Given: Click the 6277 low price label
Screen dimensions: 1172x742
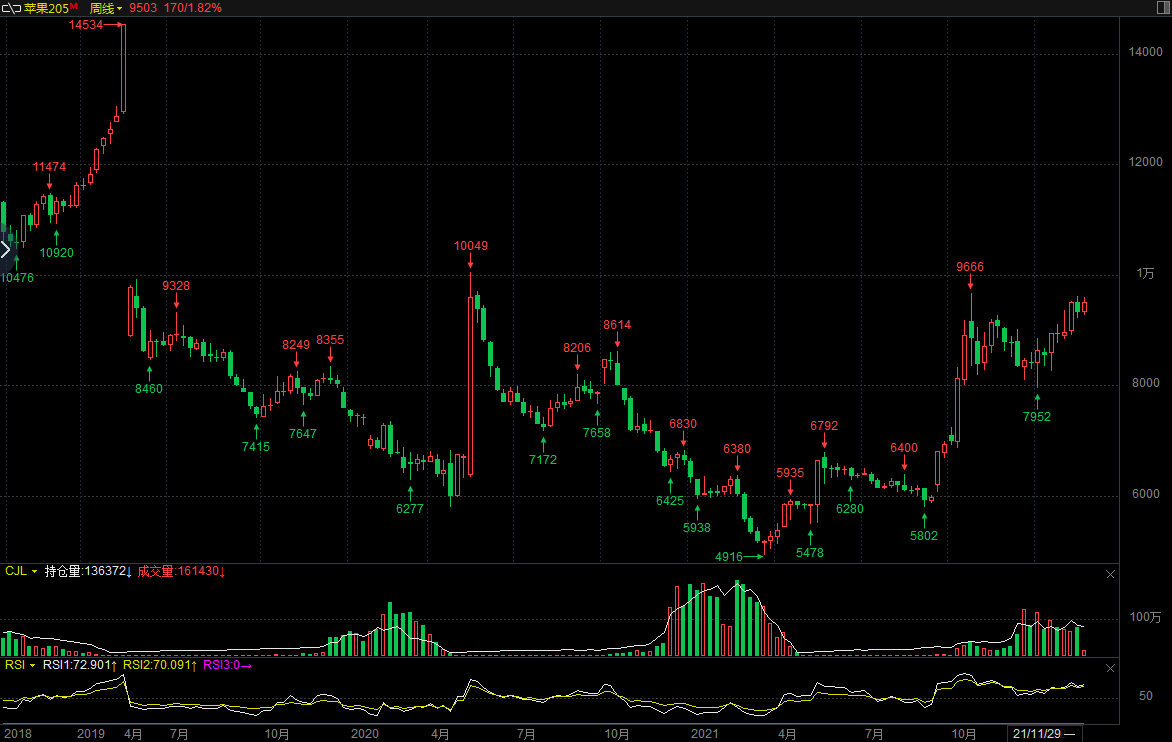Looking at the screenshot, I should (410, 509).
